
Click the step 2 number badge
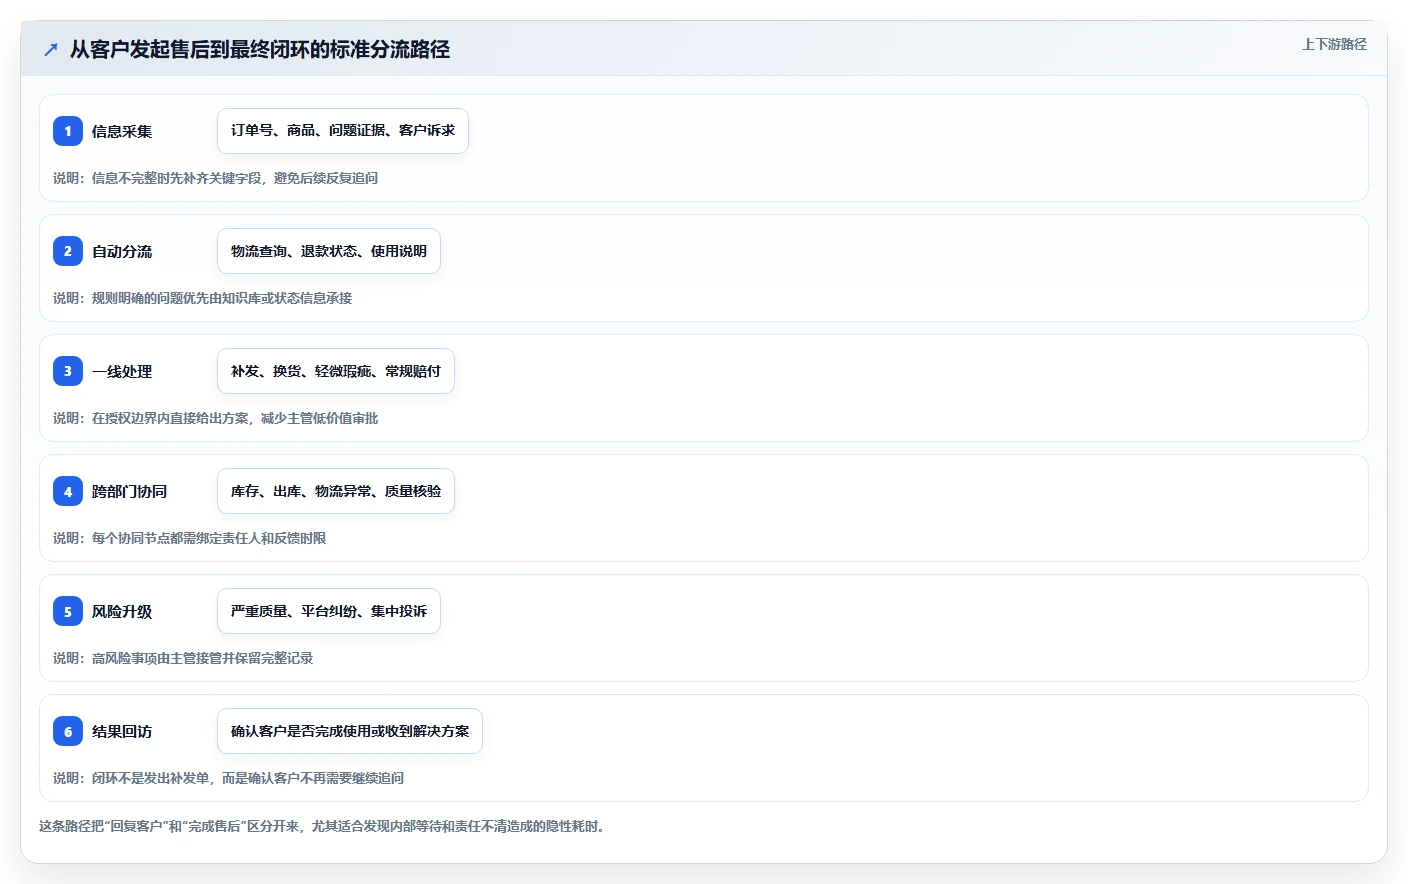[x=68, y=251]
